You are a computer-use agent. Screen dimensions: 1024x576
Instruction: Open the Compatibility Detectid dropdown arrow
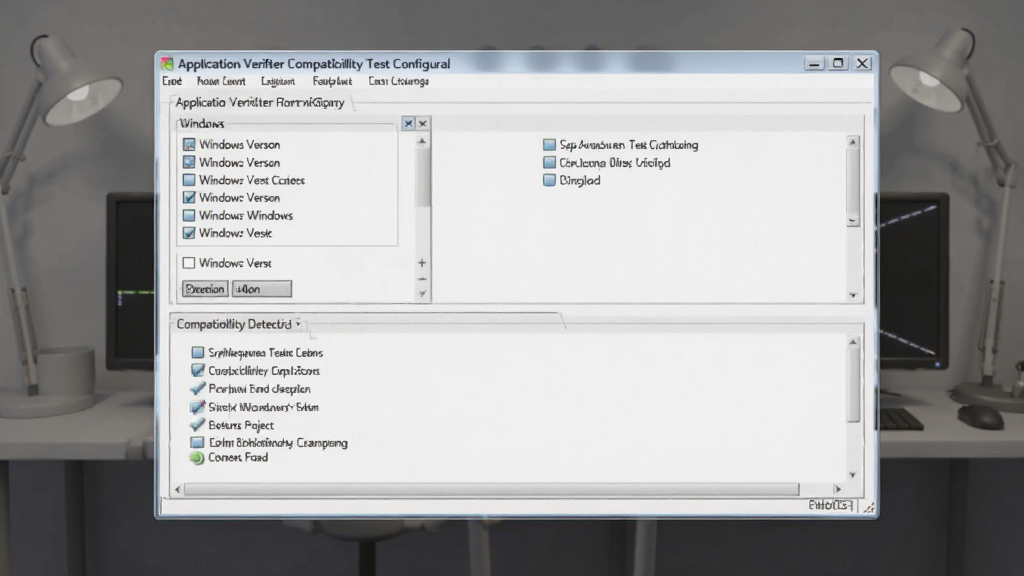pos(298,324)
